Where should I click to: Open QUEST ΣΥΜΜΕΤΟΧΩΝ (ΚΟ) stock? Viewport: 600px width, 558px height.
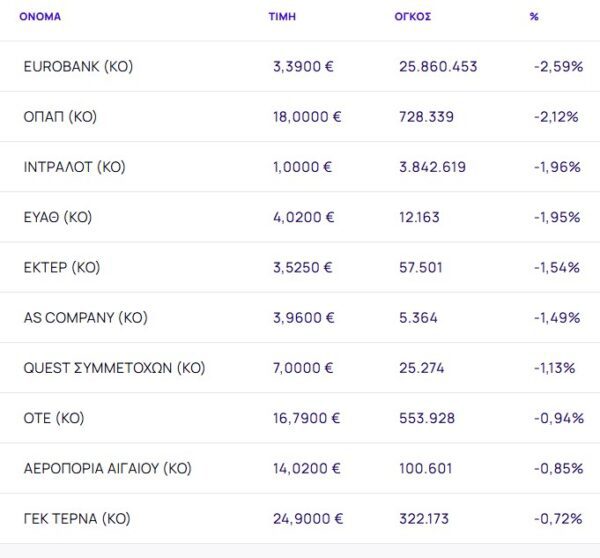click(114, 368)
